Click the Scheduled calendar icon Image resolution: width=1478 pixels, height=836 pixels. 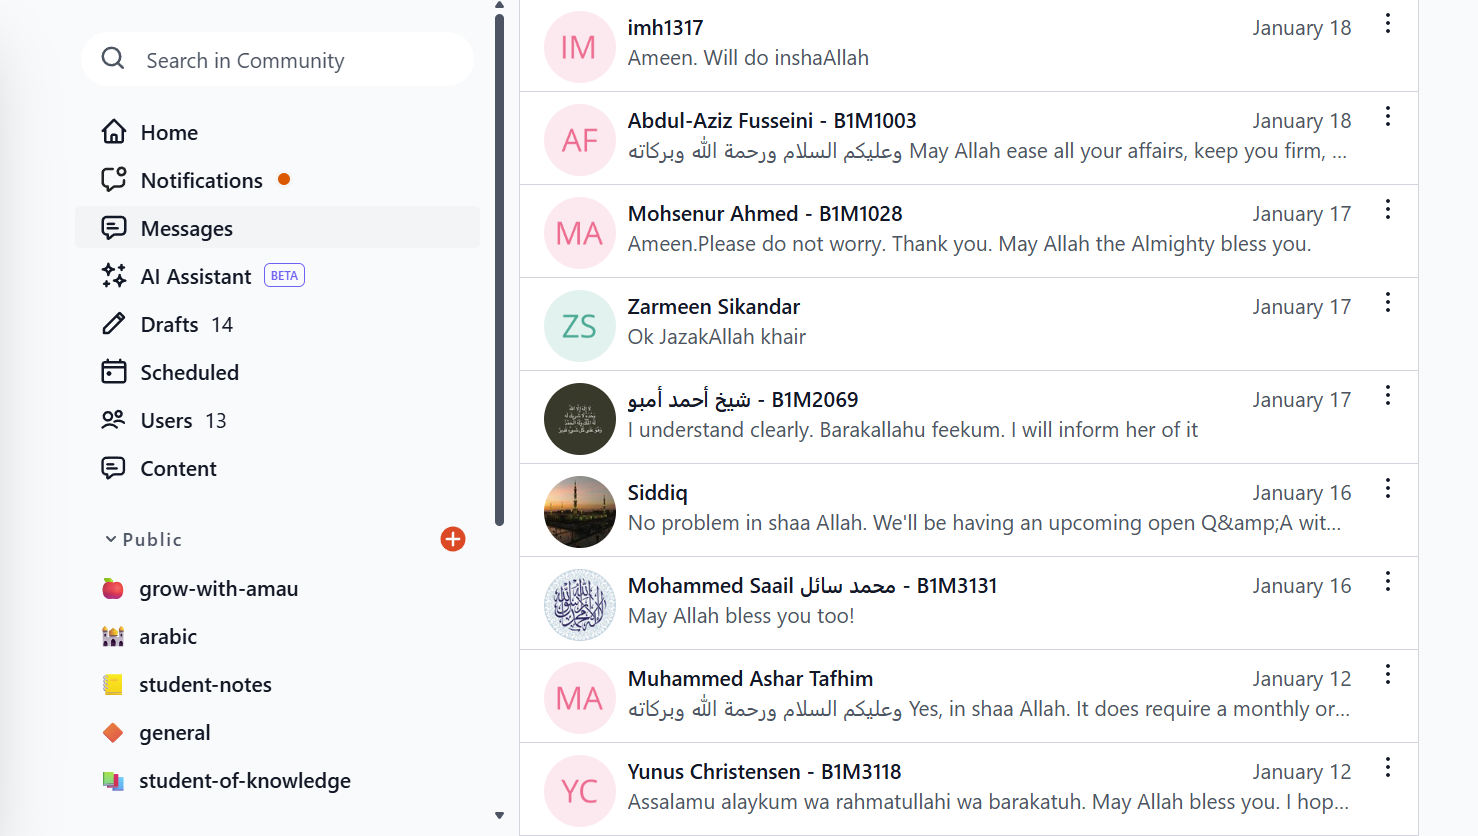[114, 372]
